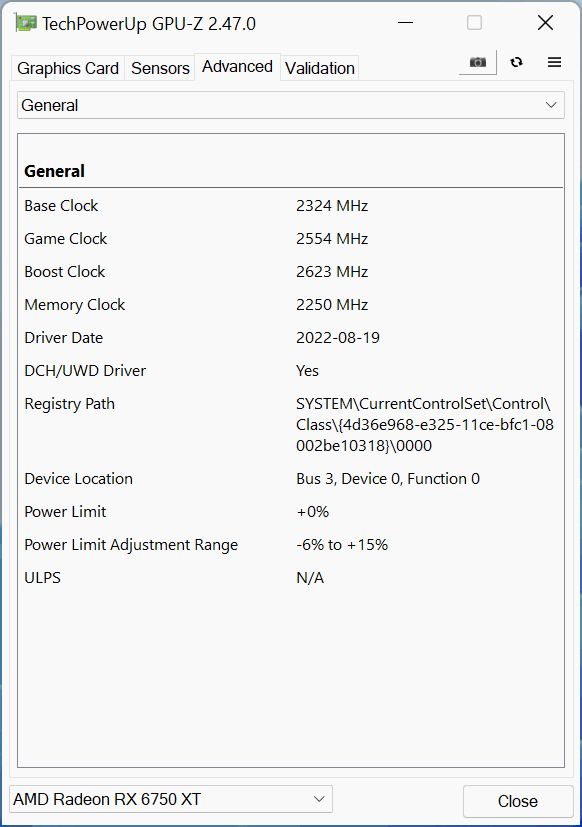Image resolution: width=582 pixels, height=827 pixels.
Task: Minimize the GPU-Z window
Action: (405, 23)
